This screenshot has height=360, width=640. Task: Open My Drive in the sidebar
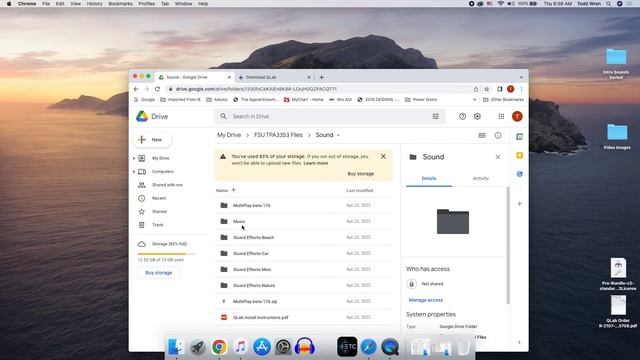click(160, 158)
